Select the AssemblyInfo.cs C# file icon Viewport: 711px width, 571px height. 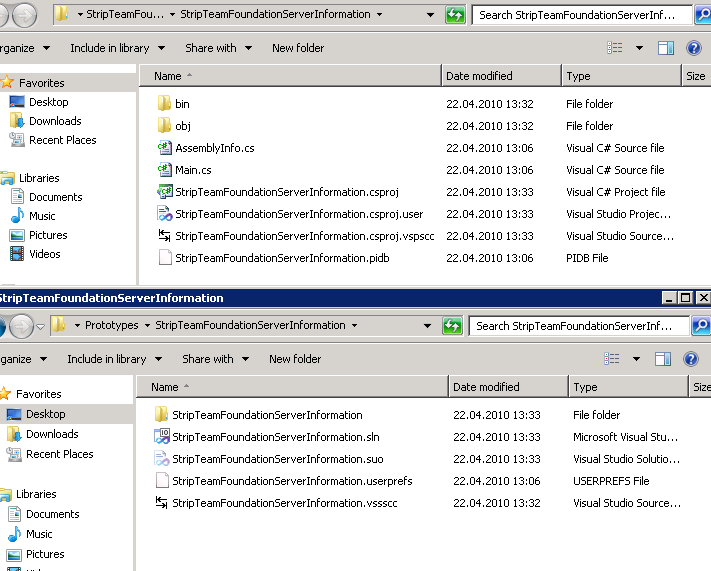tap(164, 148)
